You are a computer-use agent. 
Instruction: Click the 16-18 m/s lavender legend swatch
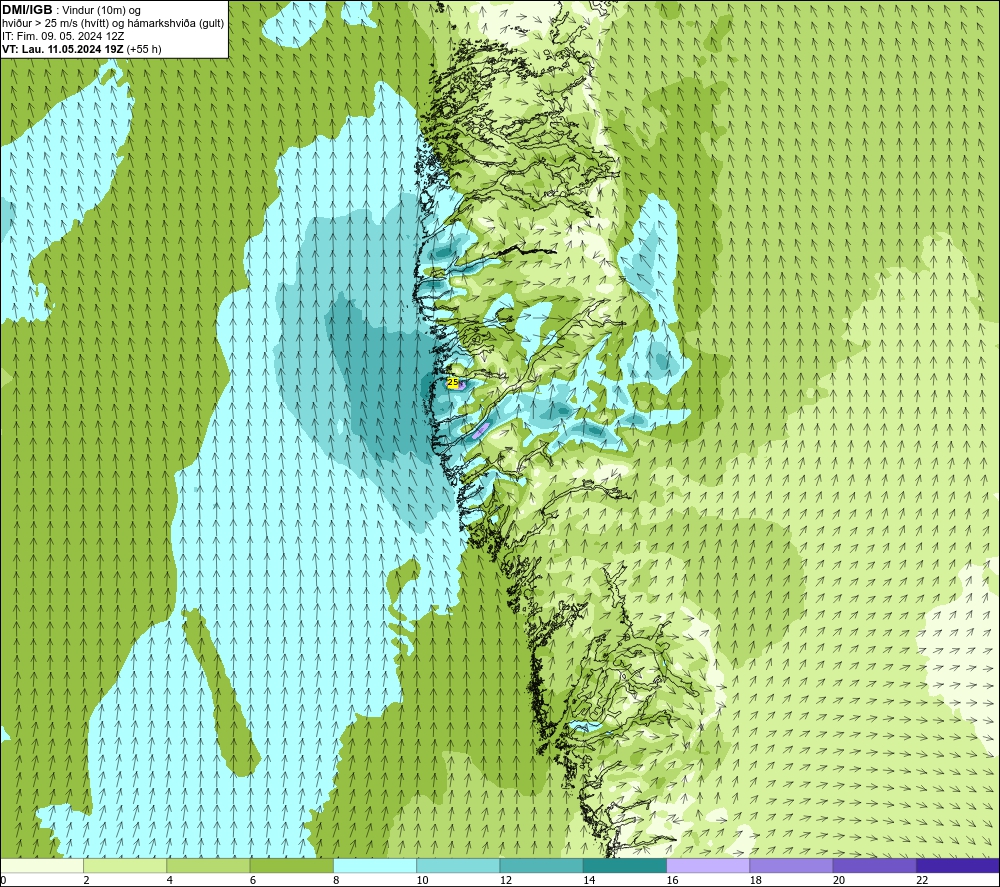[708, 865]
